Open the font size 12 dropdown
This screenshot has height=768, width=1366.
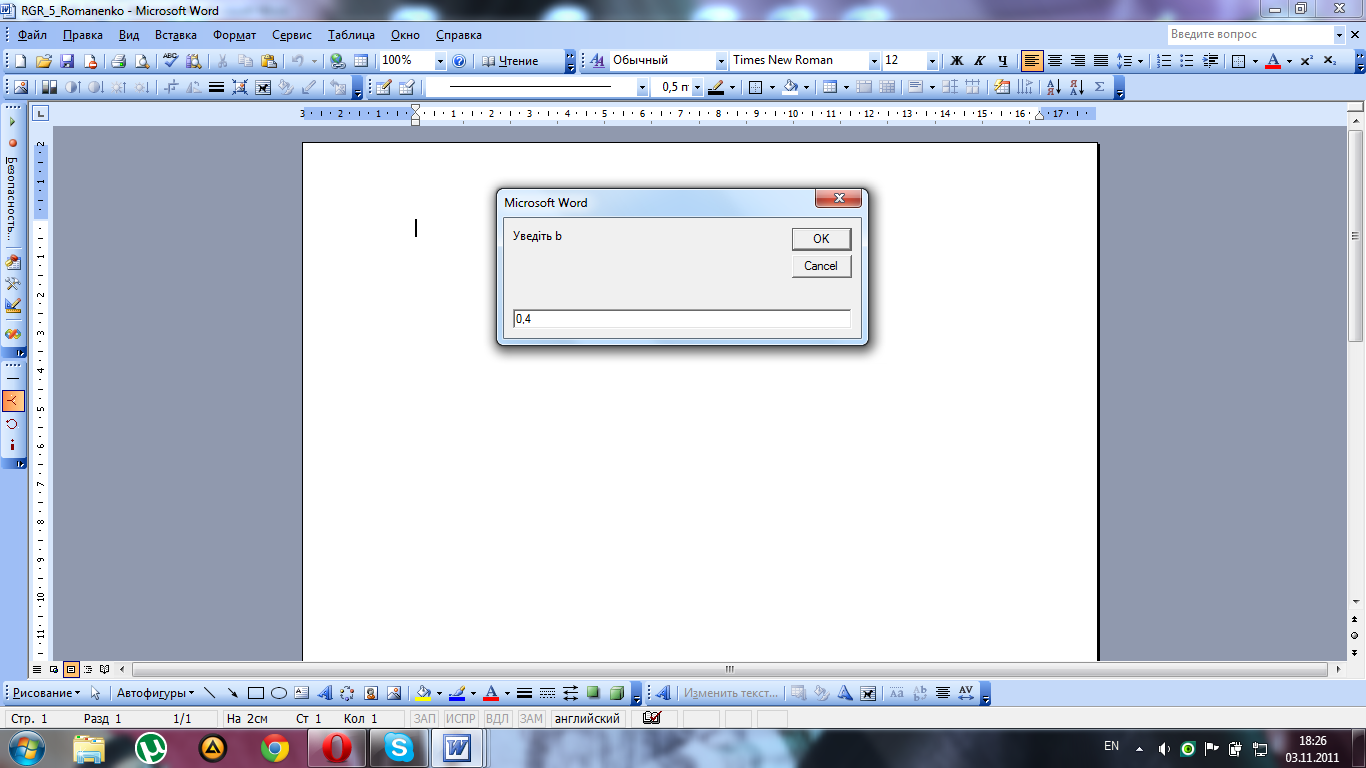coord(932,61)
